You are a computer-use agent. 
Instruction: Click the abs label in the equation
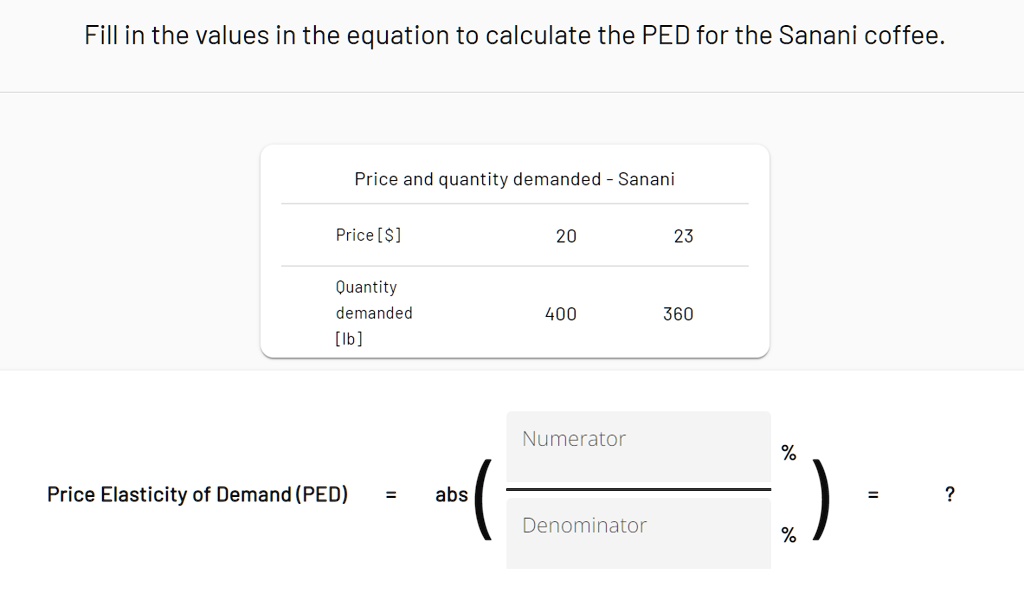pyautogui.click(x=451, y=493)
